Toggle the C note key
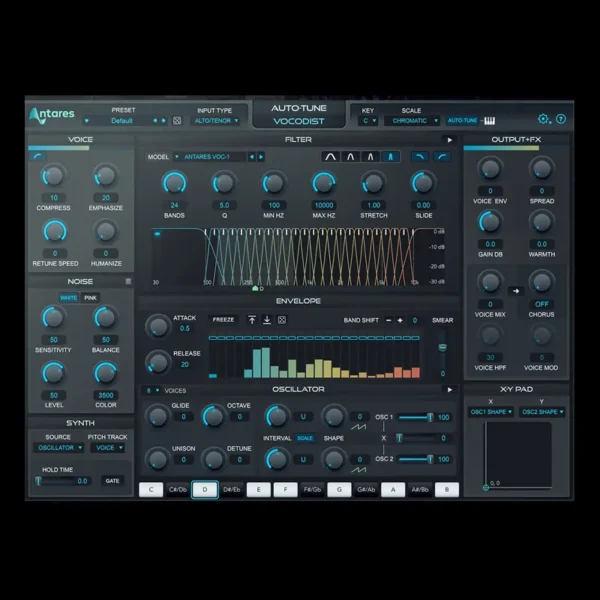Screen dimensions: 600x600 tap(151, 490)
